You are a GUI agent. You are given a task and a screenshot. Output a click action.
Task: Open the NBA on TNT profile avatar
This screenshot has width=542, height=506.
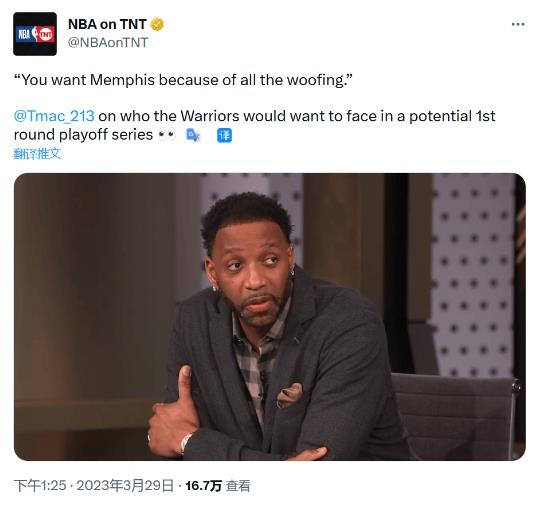[35, 34]
